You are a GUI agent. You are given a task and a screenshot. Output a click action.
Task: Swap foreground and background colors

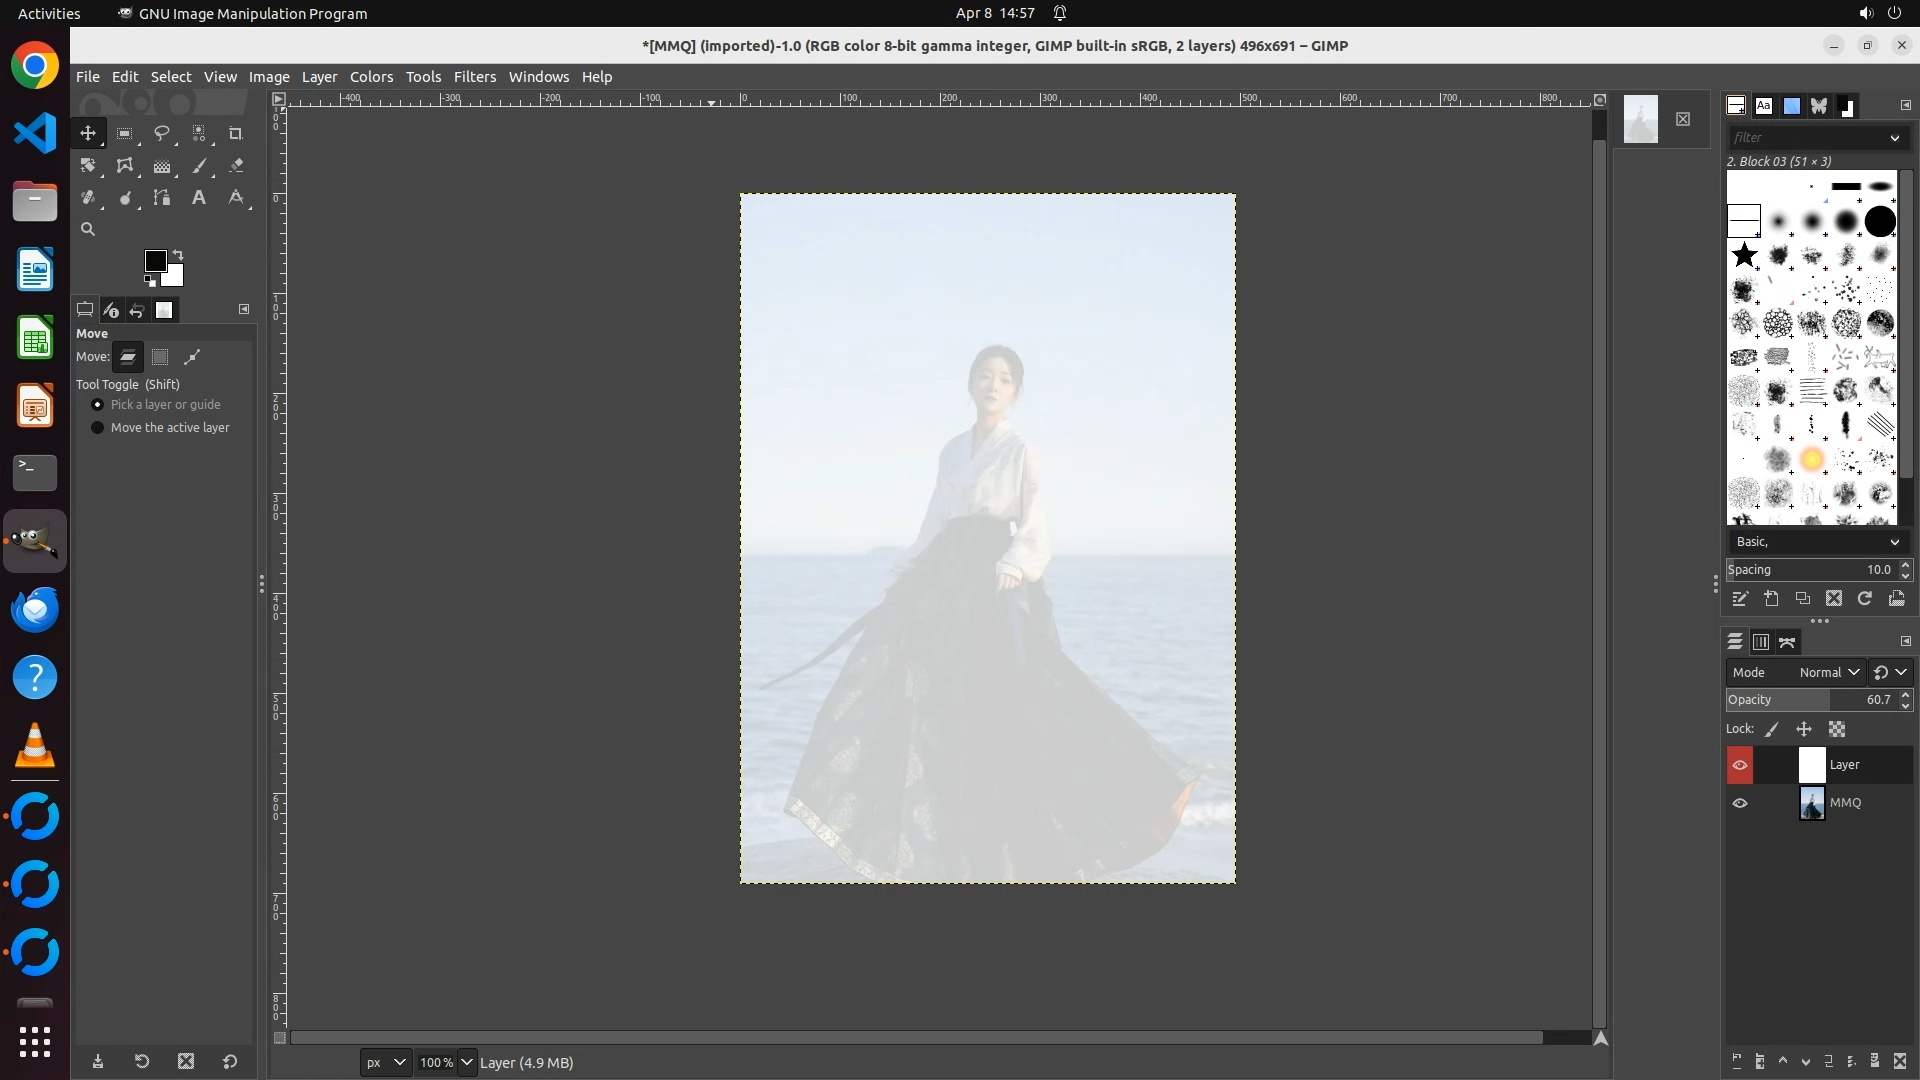(x=178, y=254)
